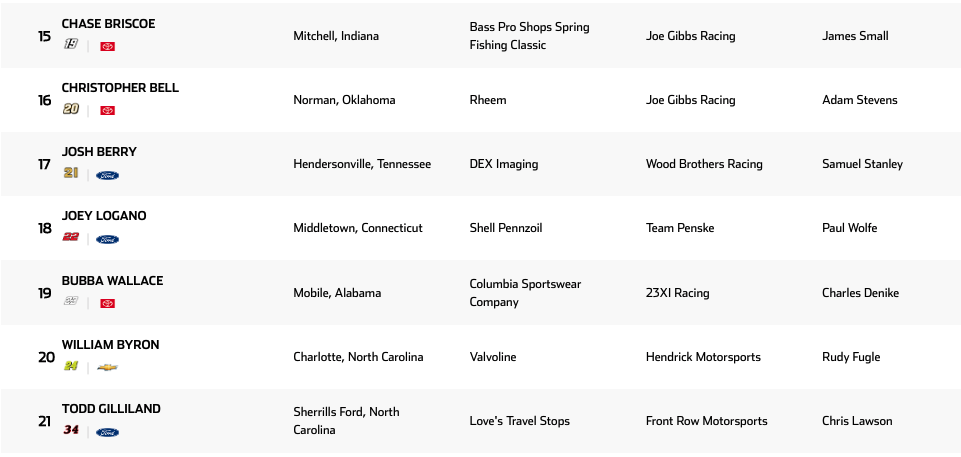Click the number 22 car badge
Screen dimensions: 961x457
pyautogui.click(x=71, y=238)
